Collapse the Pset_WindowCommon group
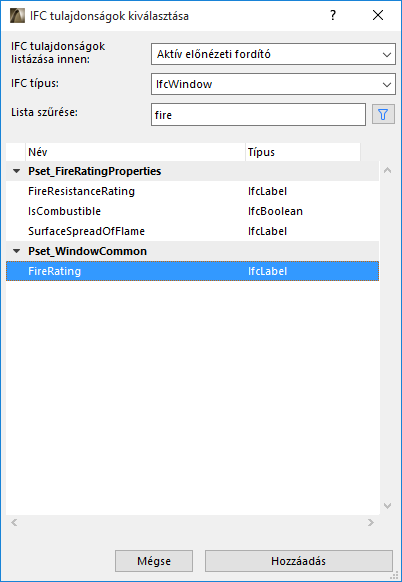 16,251
